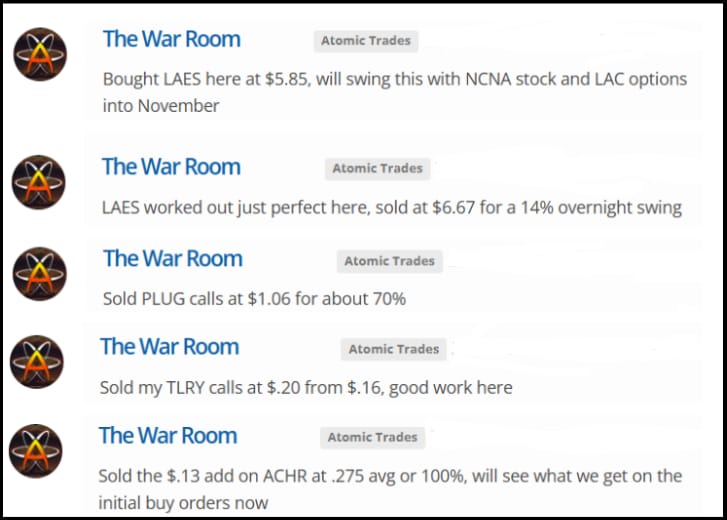Select the message about the 14% overnight swing
This screenshot has height=520, width=727.
tap(391, 208)
